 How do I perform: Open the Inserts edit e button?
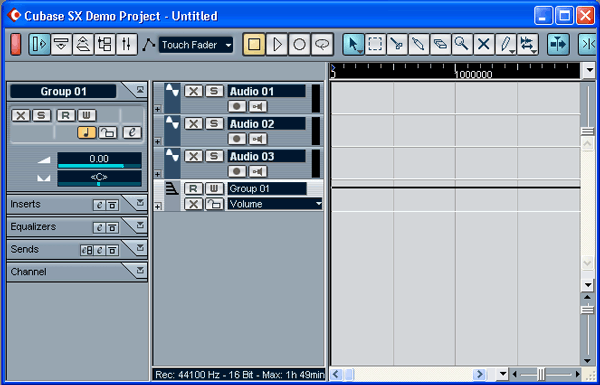[99, 205]
